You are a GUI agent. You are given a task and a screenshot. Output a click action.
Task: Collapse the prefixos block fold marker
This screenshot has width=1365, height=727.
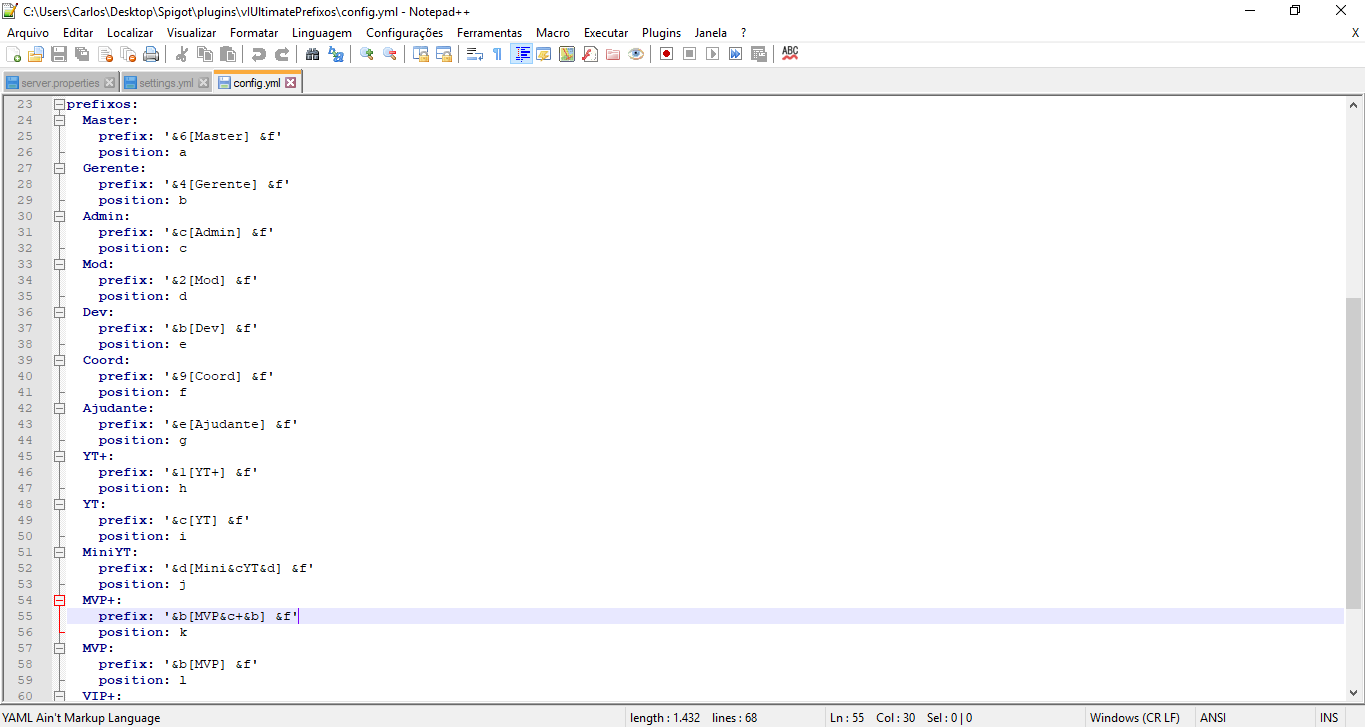[x=59, y=104]
